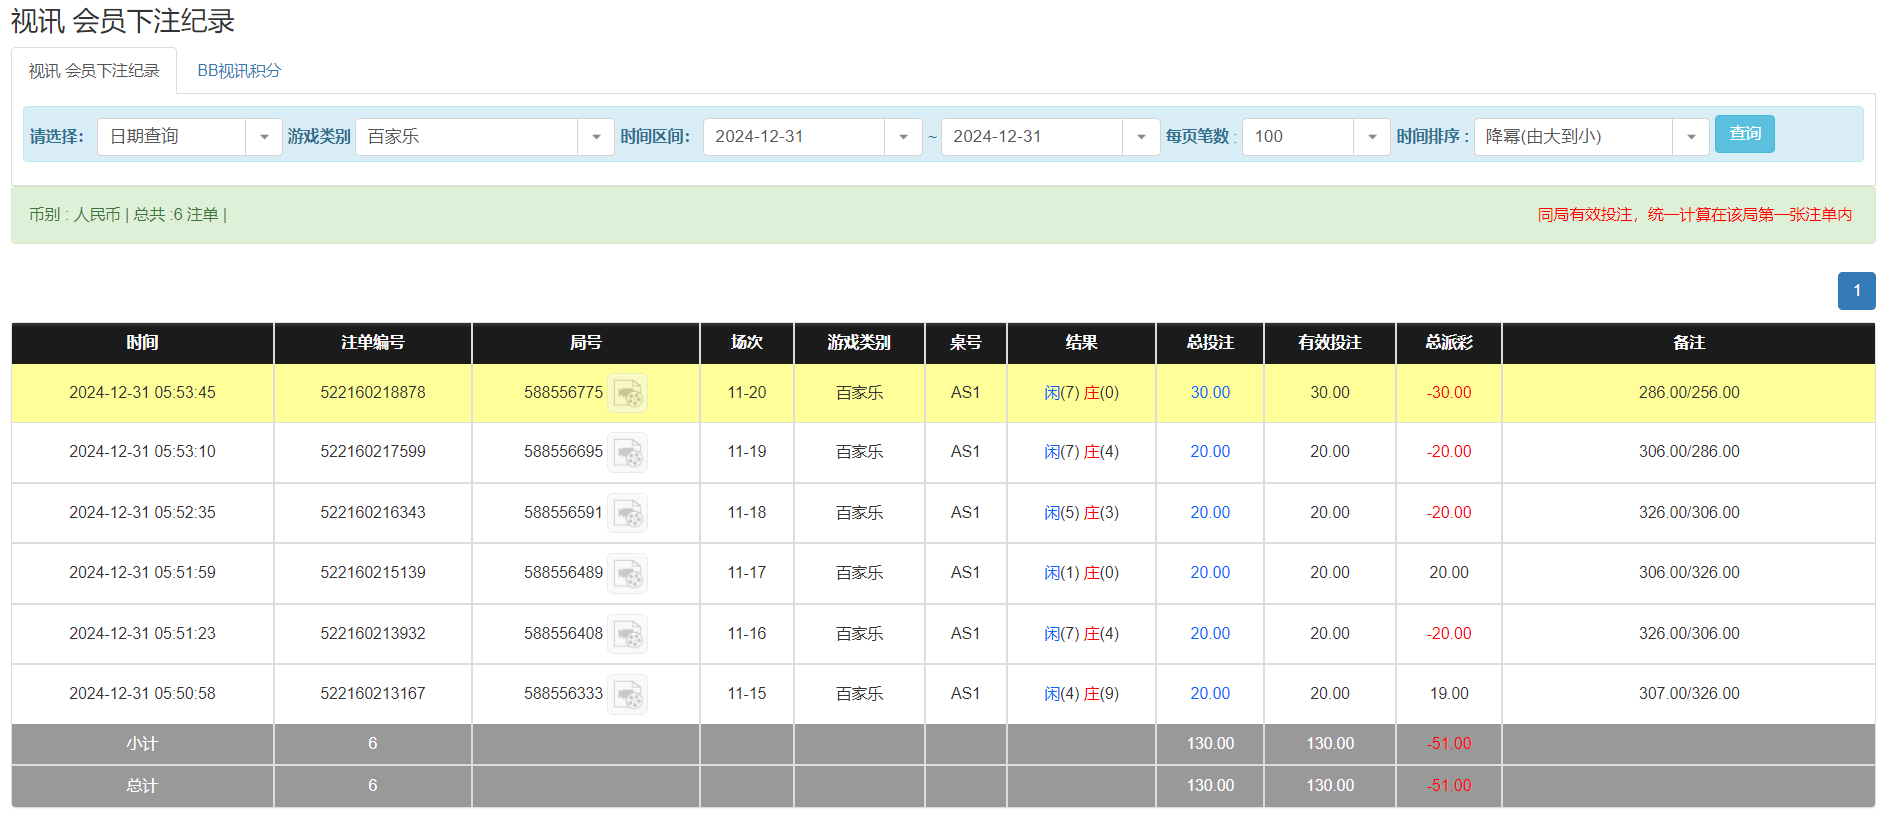Screen dimensions: 1884x832
Task: Select the 视讯 会员下注纪录 tab
Action: coord(94,71)
